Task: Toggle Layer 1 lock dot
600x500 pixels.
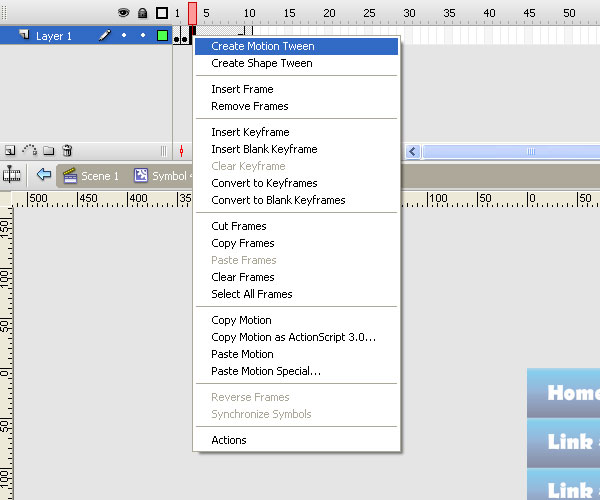Action: click(x=143, y=35)
